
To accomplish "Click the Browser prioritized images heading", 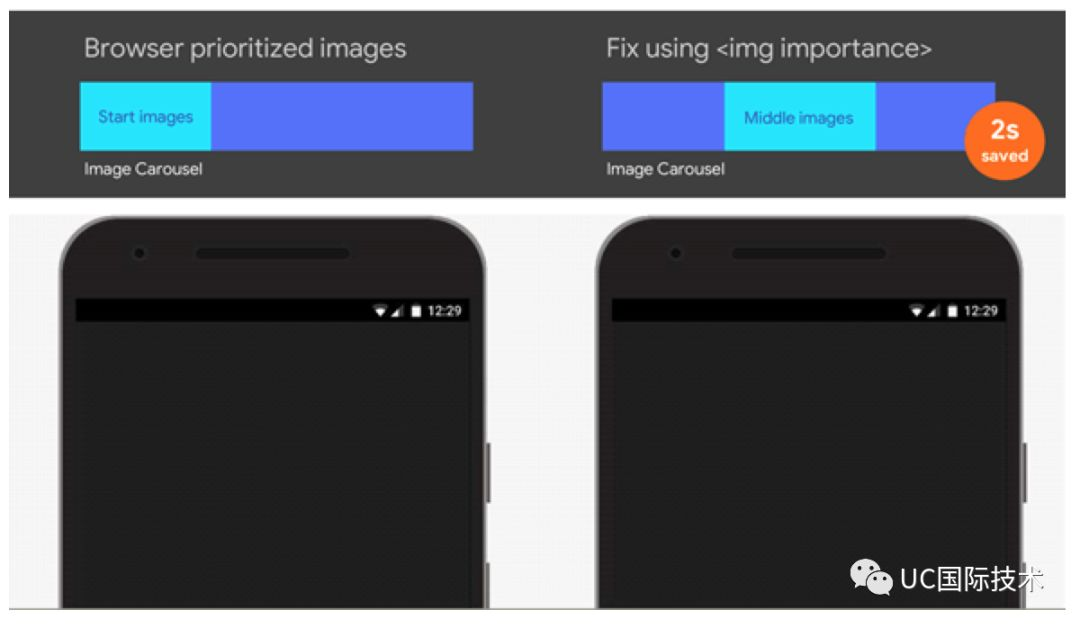I will coord(245,48).
